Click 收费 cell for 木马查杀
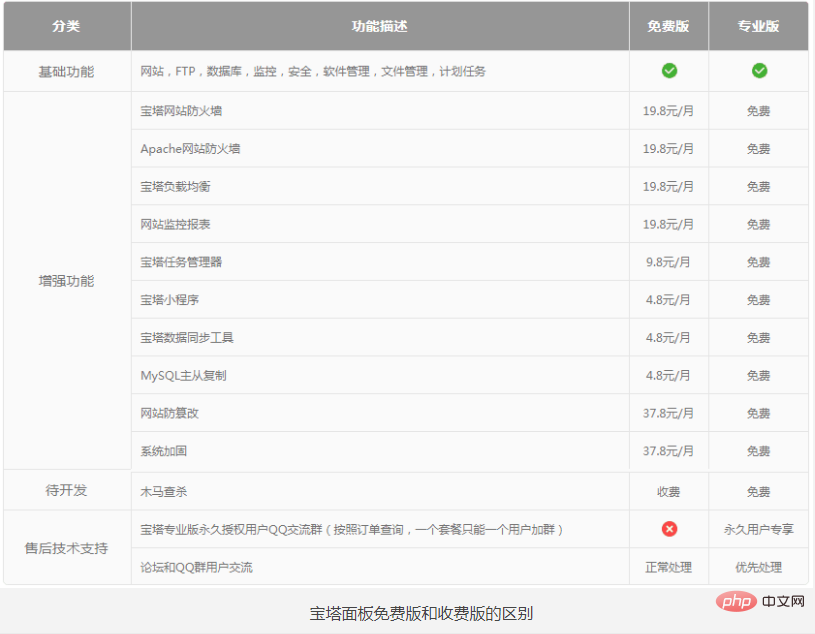 668,492
